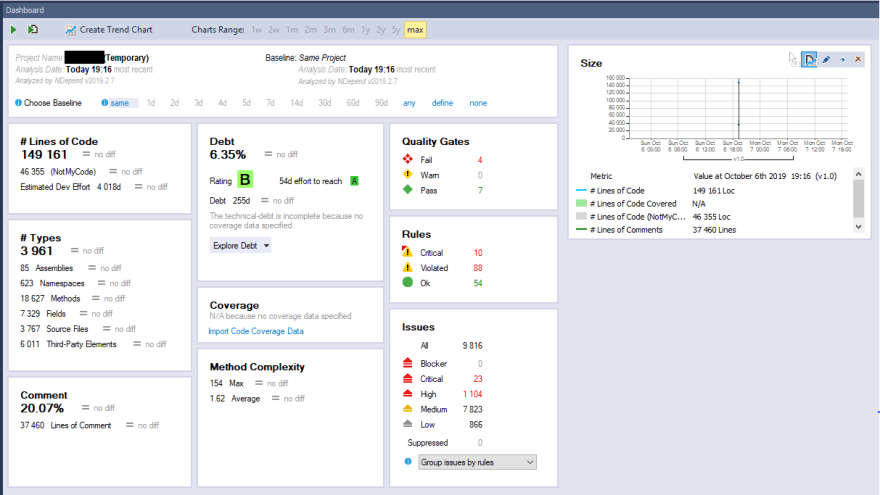Click the Low issues severity icon

[x=408, y=424]
